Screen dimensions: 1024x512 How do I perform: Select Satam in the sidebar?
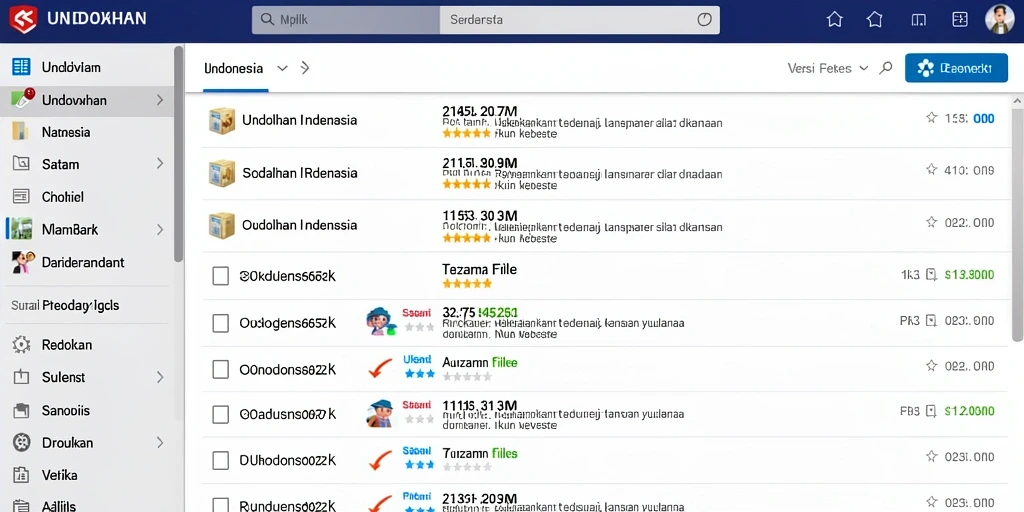point(87,164)
